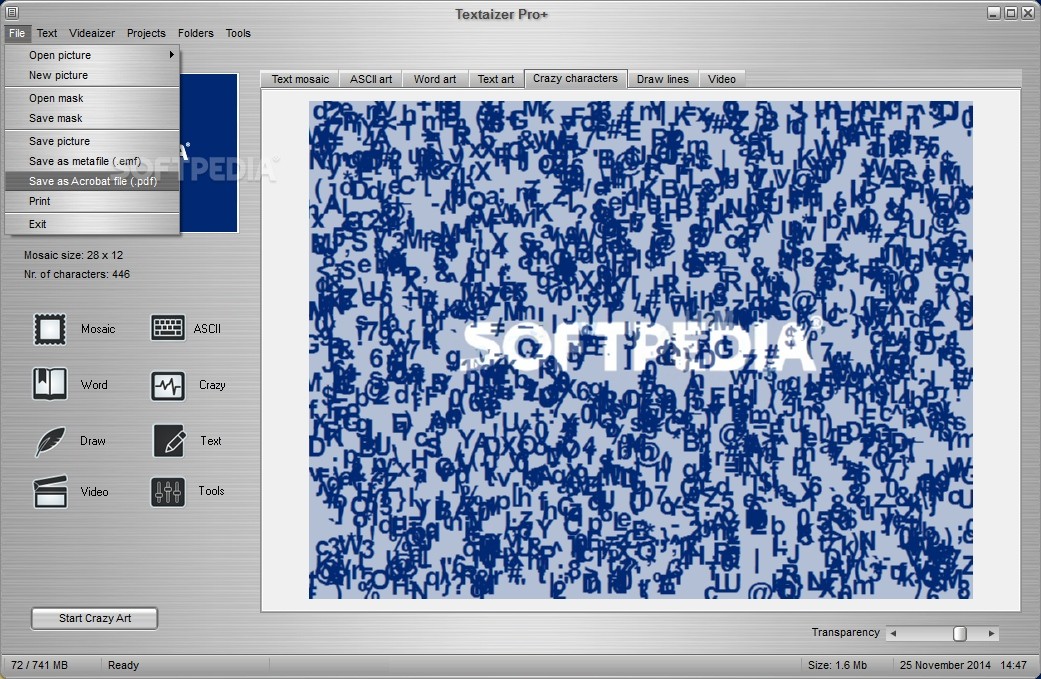Minimize the Textaizer Pro+ window
Screen dimensions: 1041x679
click(x=993, y=13)
